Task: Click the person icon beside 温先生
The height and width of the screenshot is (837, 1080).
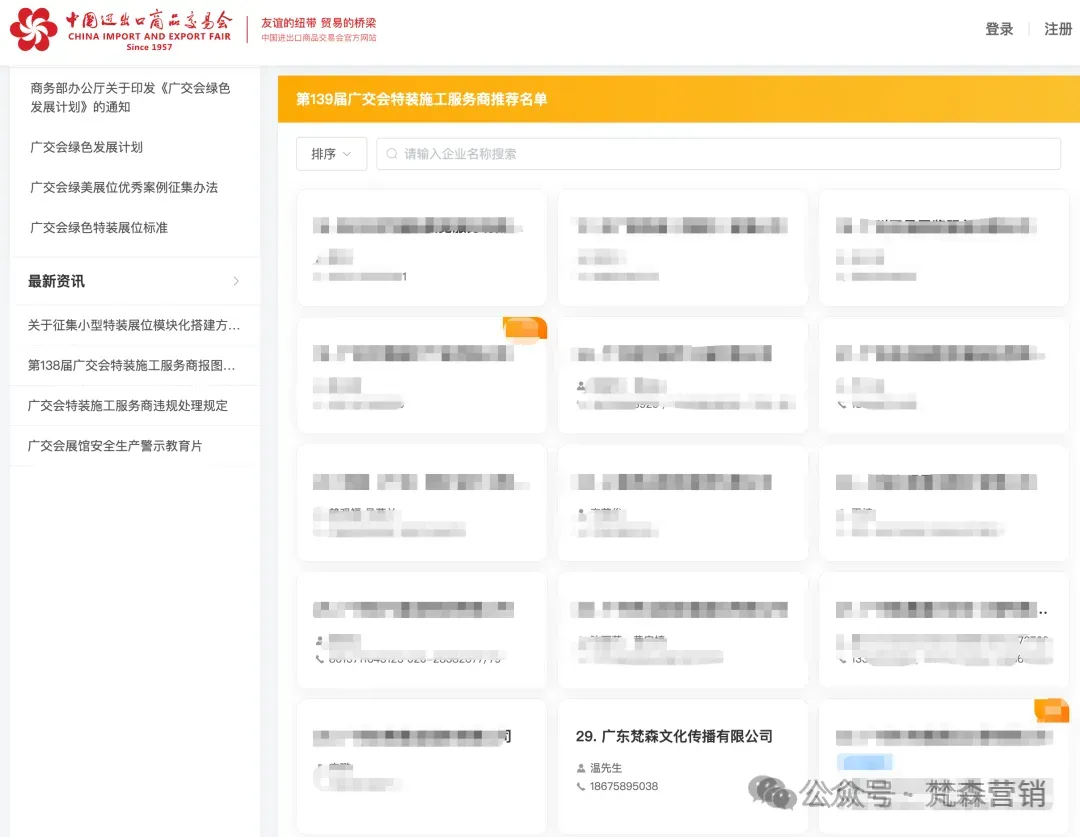Action: pyautogui.click(x=582, y=769)
